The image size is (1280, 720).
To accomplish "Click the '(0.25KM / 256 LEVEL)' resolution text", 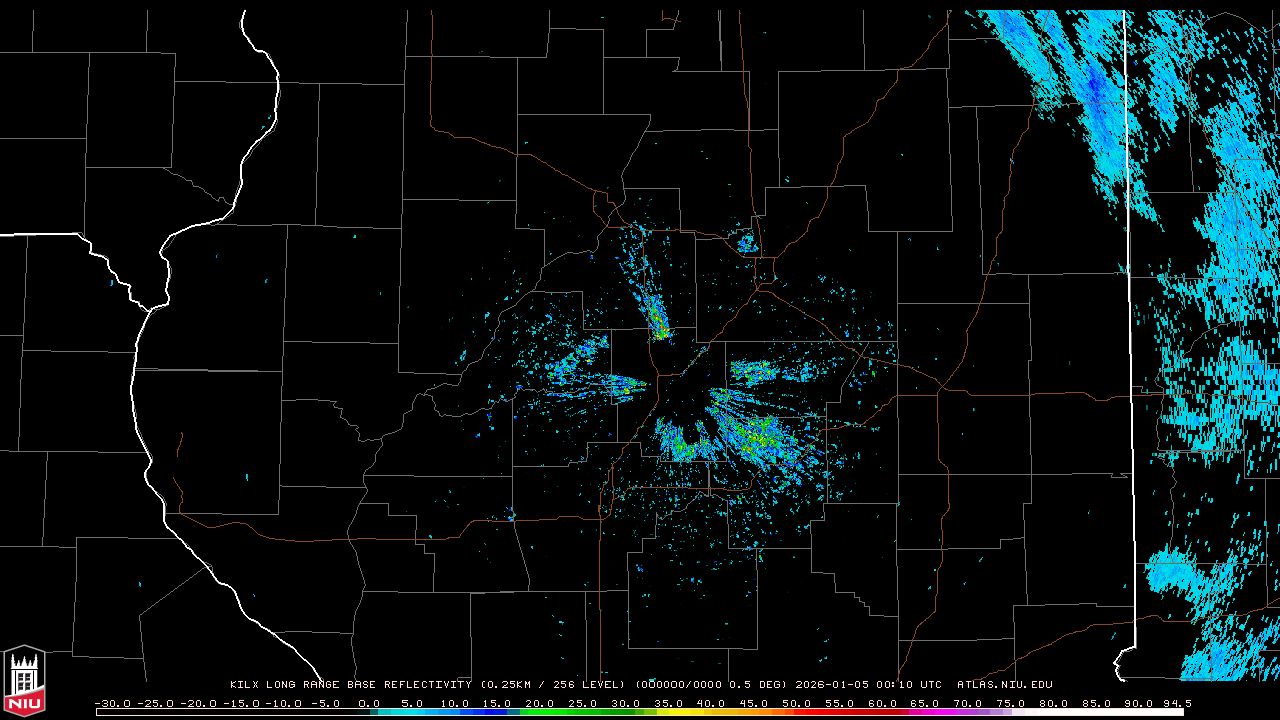I will (x=553, y=685).
